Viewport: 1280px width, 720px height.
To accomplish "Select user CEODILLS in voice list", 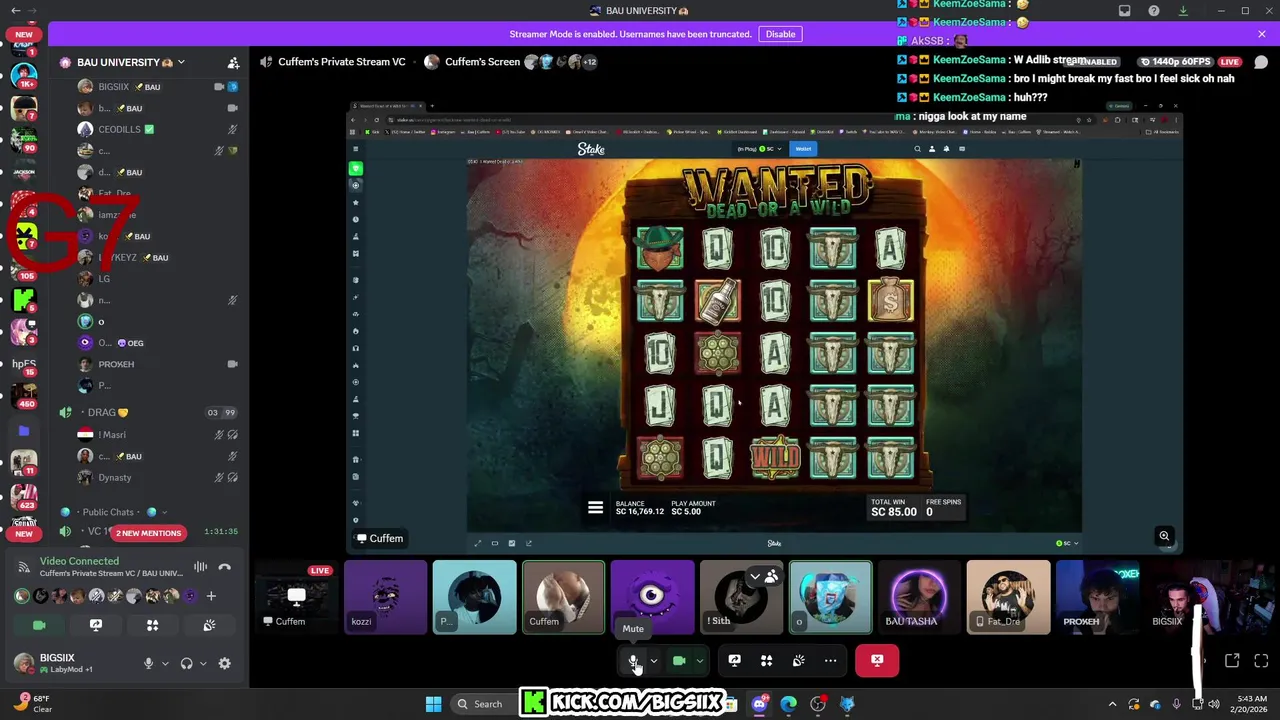I will (x=150, y=129).
